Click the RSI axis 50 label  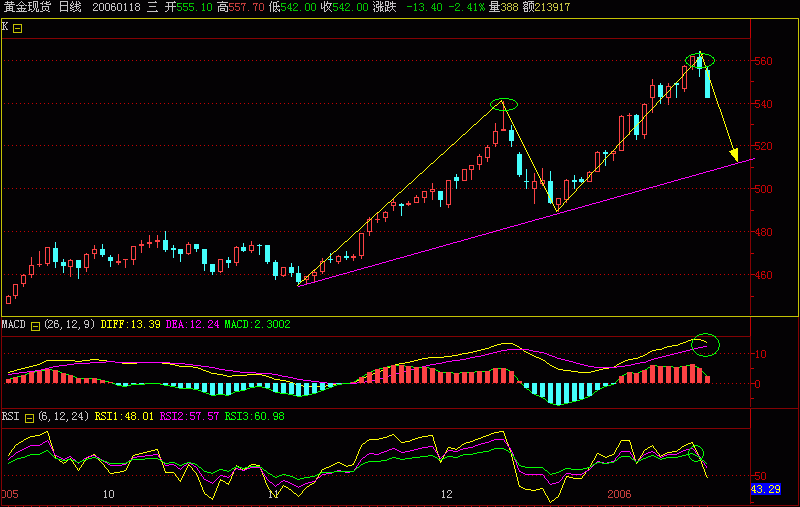761,476
